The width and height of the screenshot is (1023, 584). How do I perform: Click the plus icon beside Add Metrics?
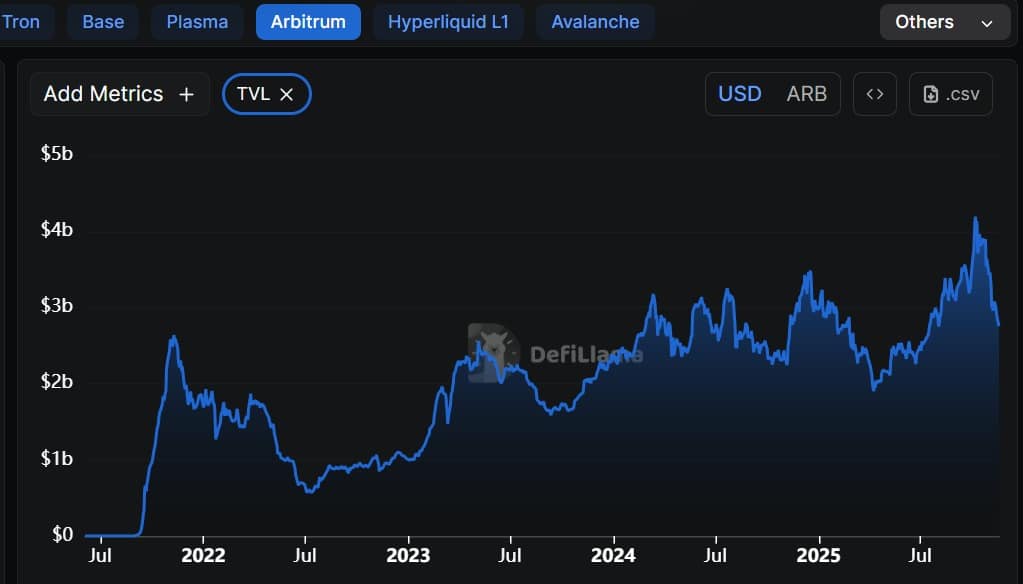pos(187,95)
